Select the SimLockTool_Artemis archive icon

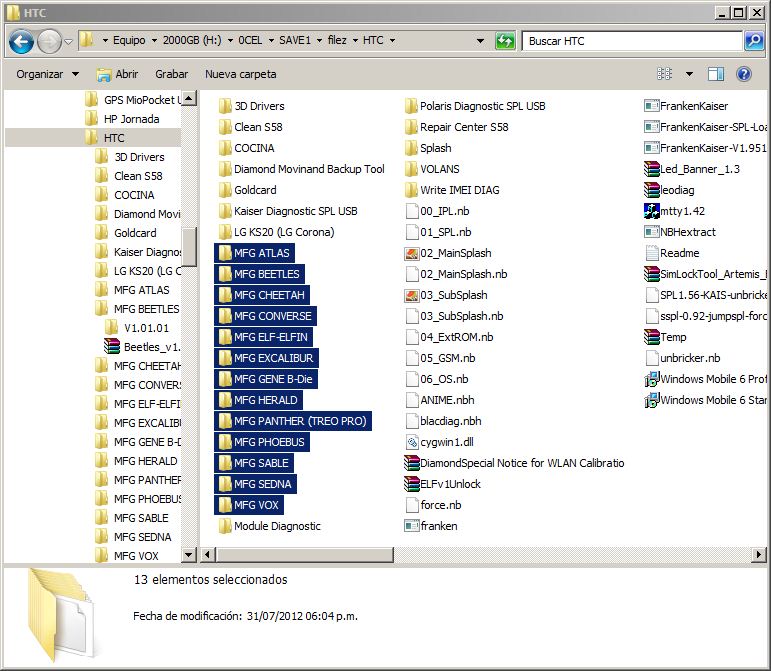[652, 274]
